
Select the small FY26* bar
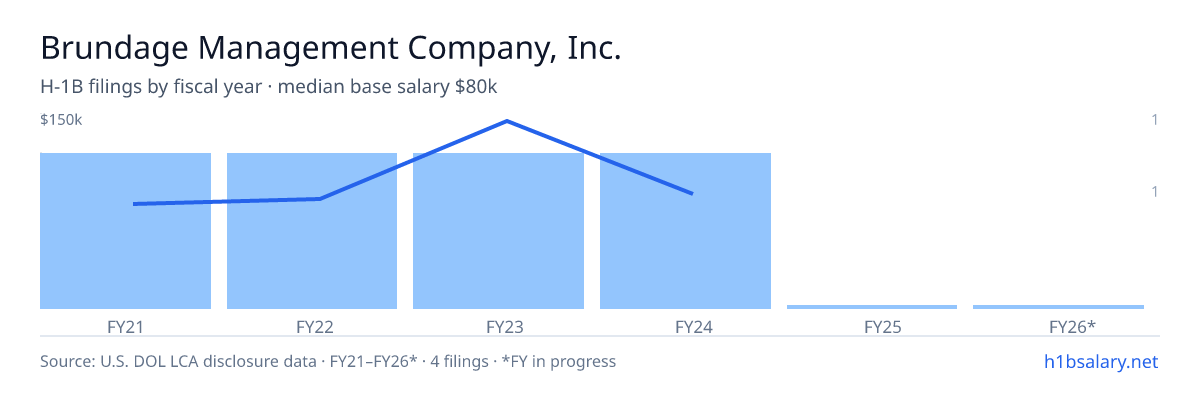pos(1058,307)
